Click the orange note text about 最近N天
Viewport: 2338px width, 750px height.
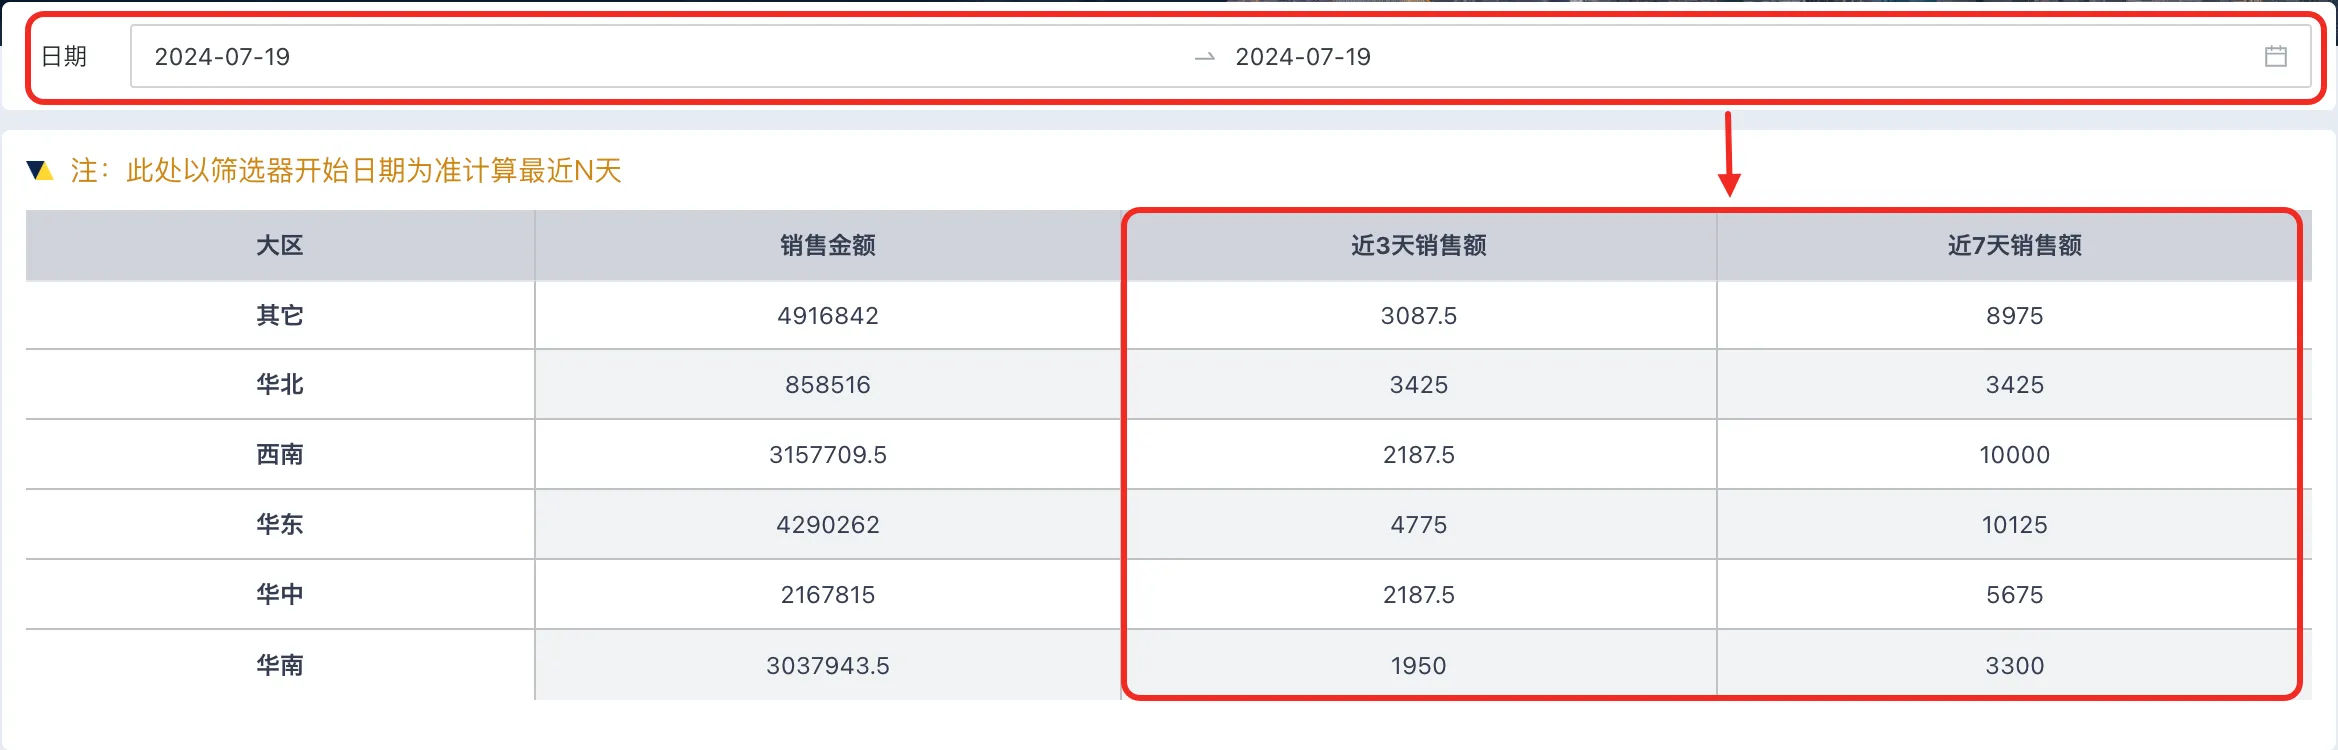[x=346, y=171]
